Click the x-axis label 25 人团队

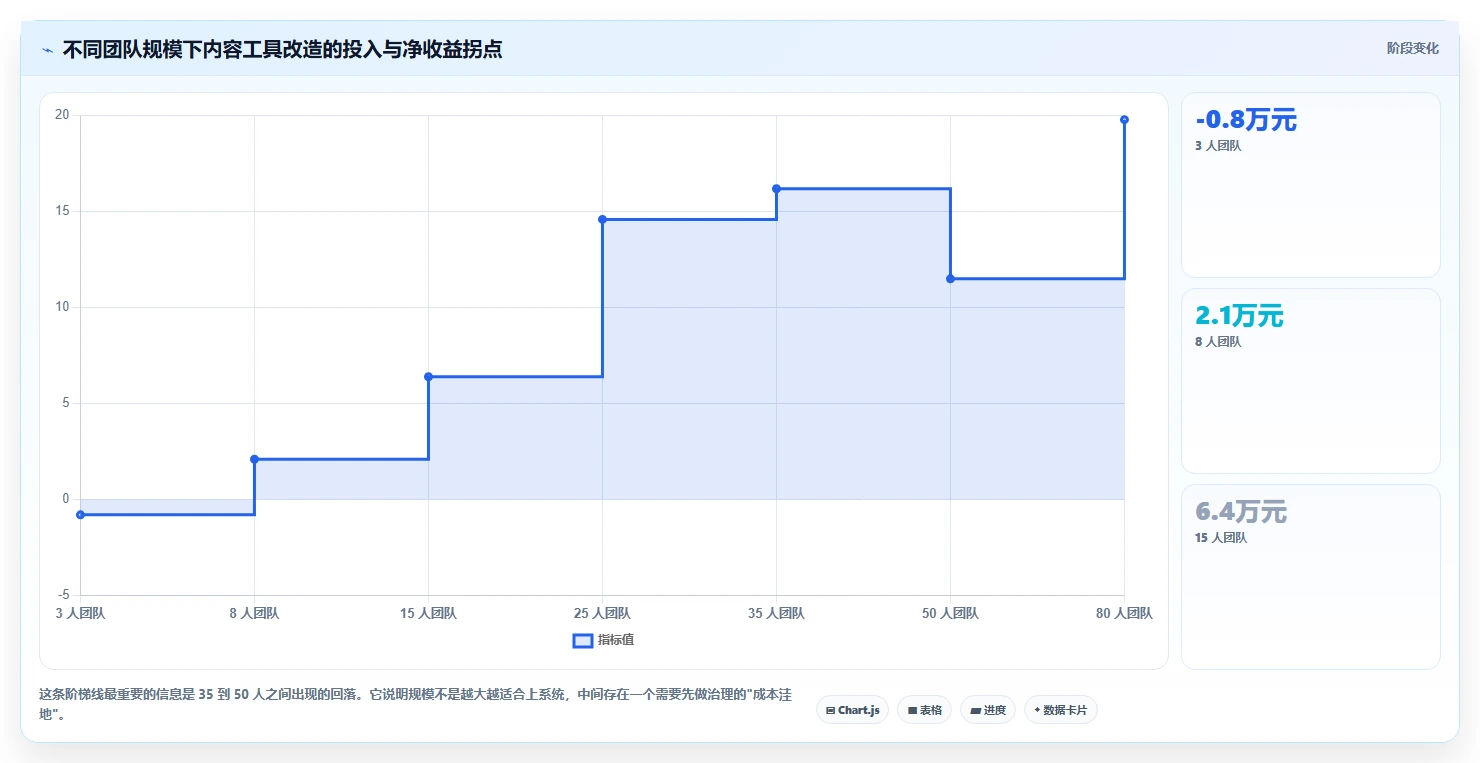(602, 614)
